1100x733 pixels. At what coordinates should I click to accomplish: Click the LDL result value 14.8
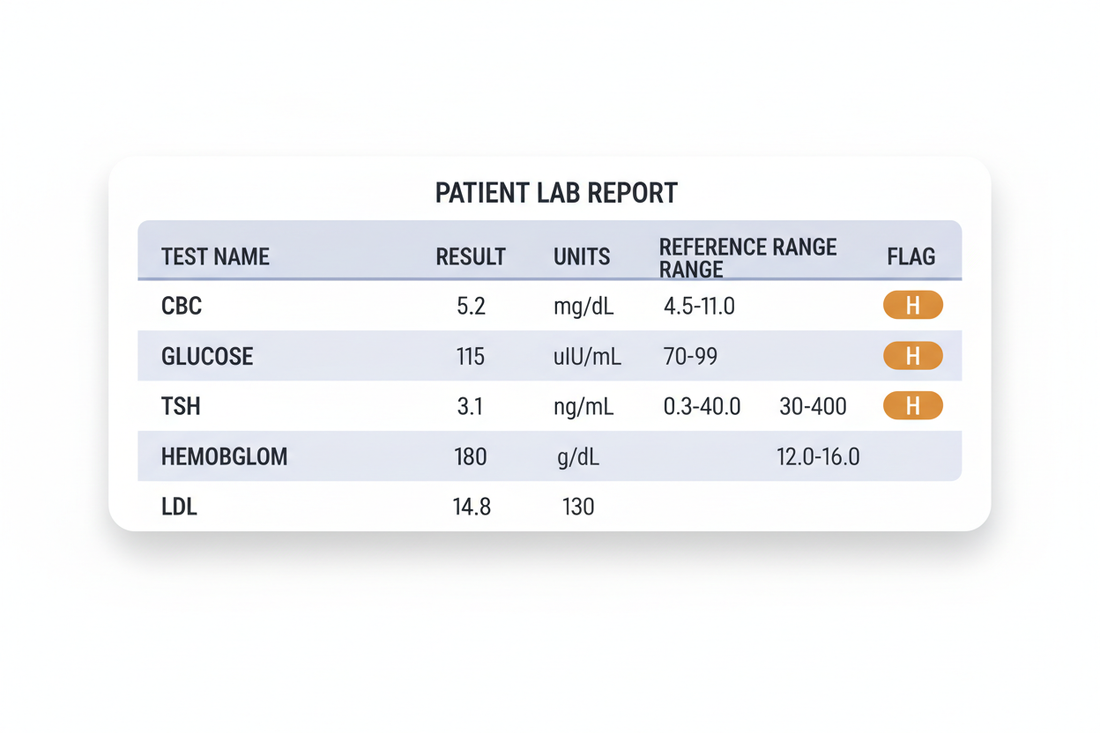click(471, 506)
